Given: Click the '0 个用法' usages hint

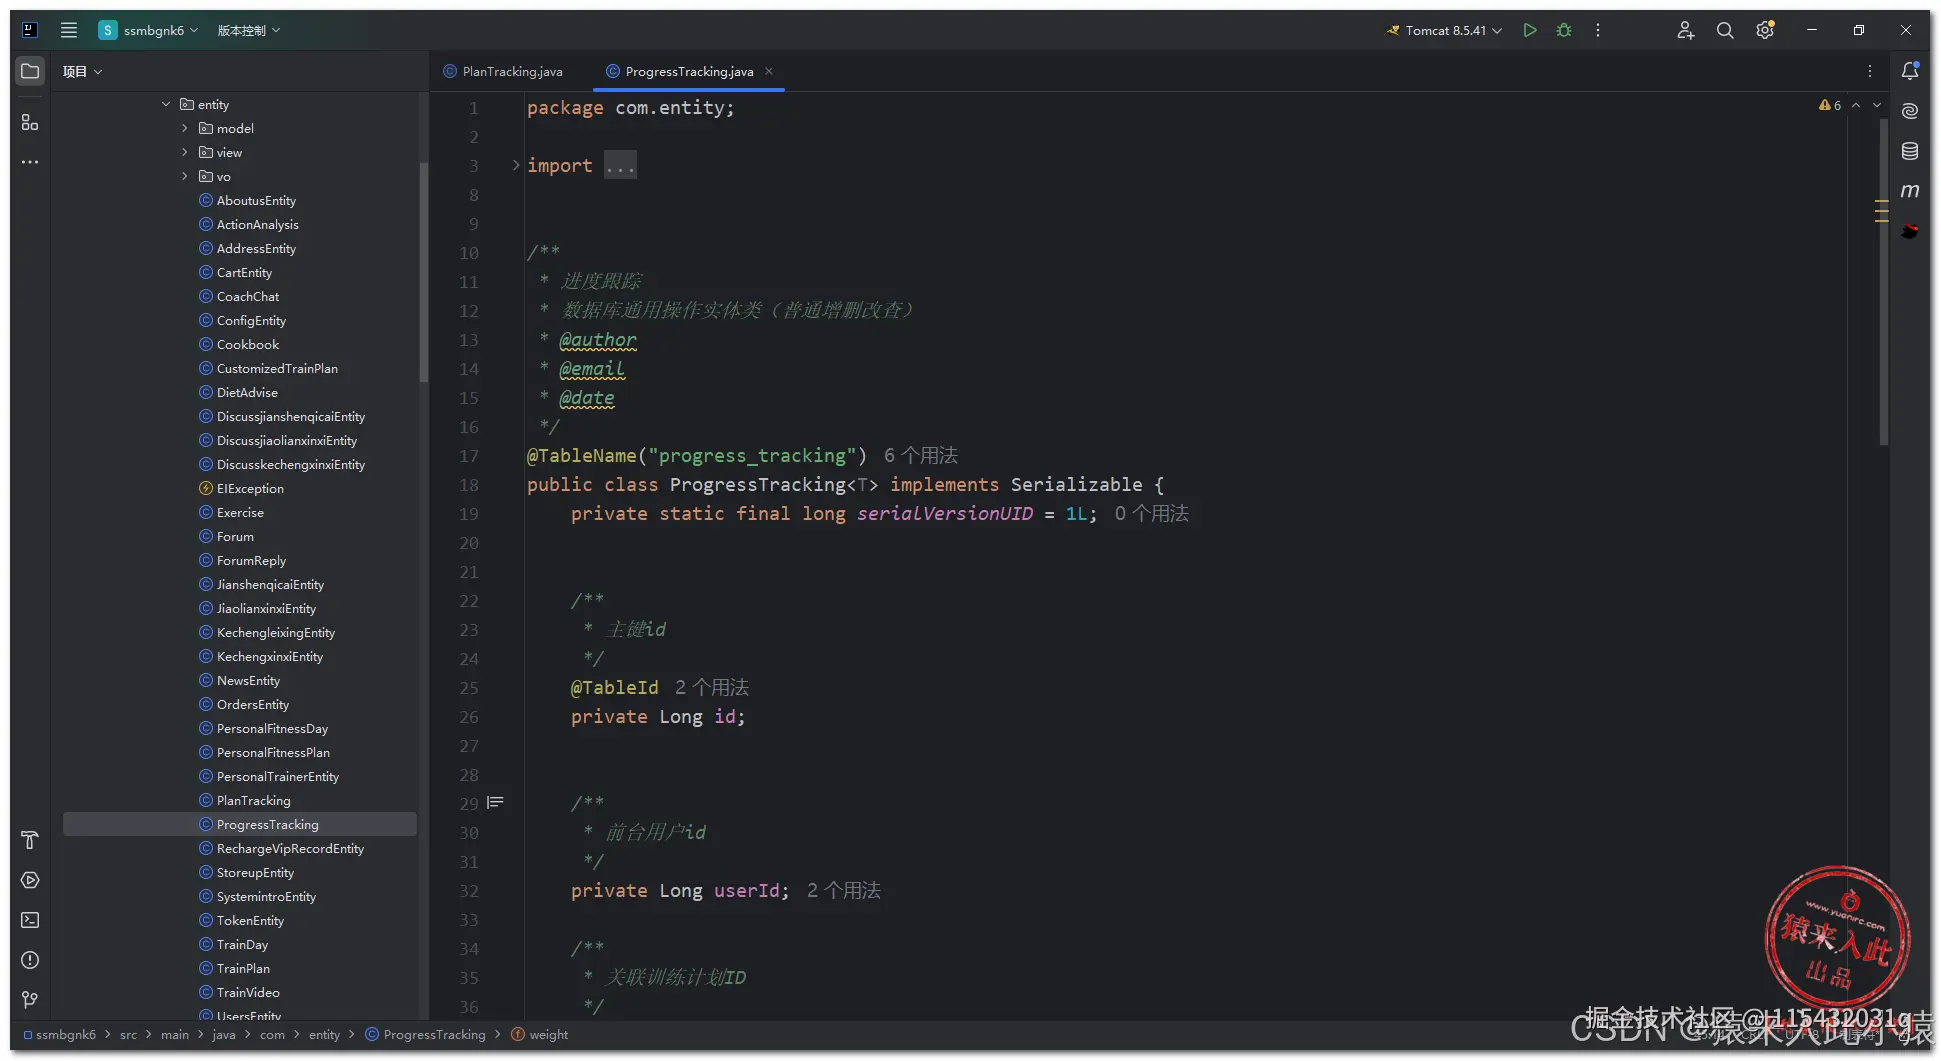Looking at the screenshot, I should pyautogui.click(x=1151, y=513).
